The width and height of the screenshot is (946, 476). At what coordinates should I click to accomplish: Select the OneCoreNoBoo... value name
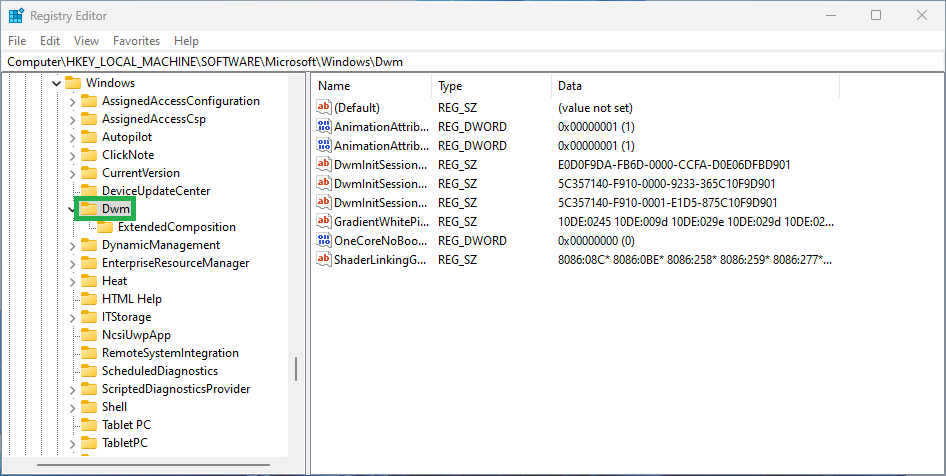pyautogui.click(x=381, y=241)
